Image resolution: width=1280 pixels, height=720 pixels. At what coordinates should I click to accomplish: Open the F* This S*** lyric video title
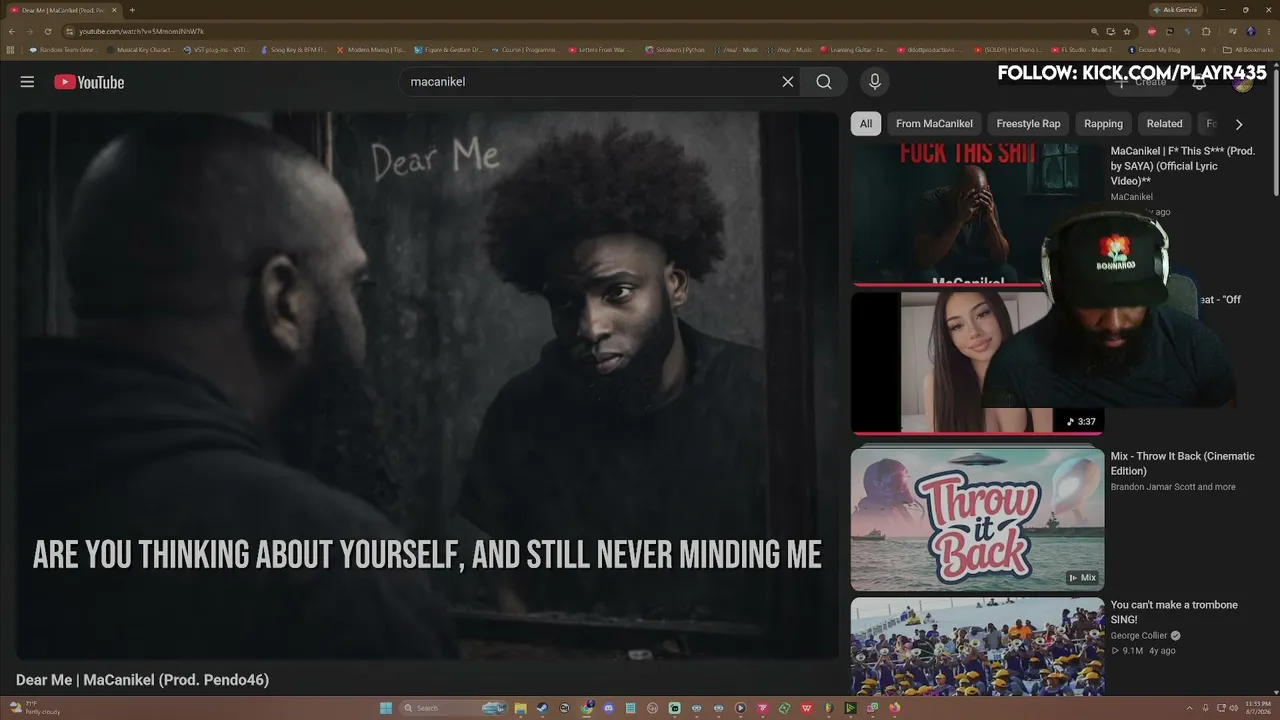pyautogui.click(x=1182, y=166)
